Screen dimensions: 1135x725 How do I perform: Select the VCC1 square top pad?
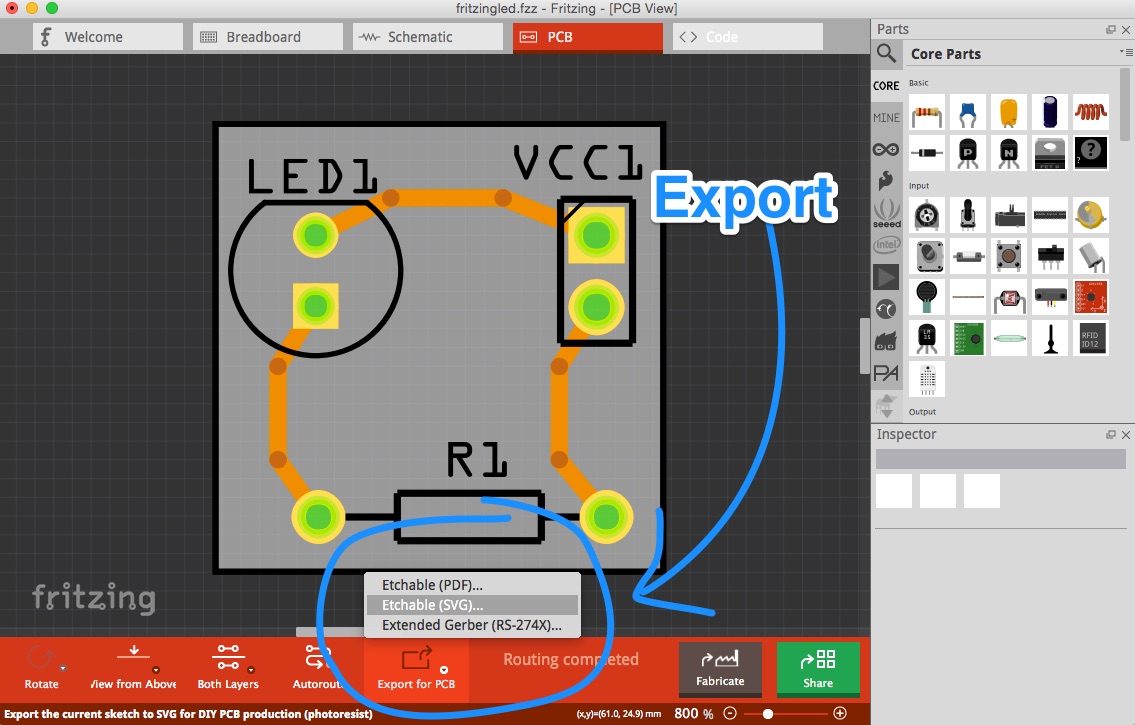pyautogui.click(x=596, y=235)
